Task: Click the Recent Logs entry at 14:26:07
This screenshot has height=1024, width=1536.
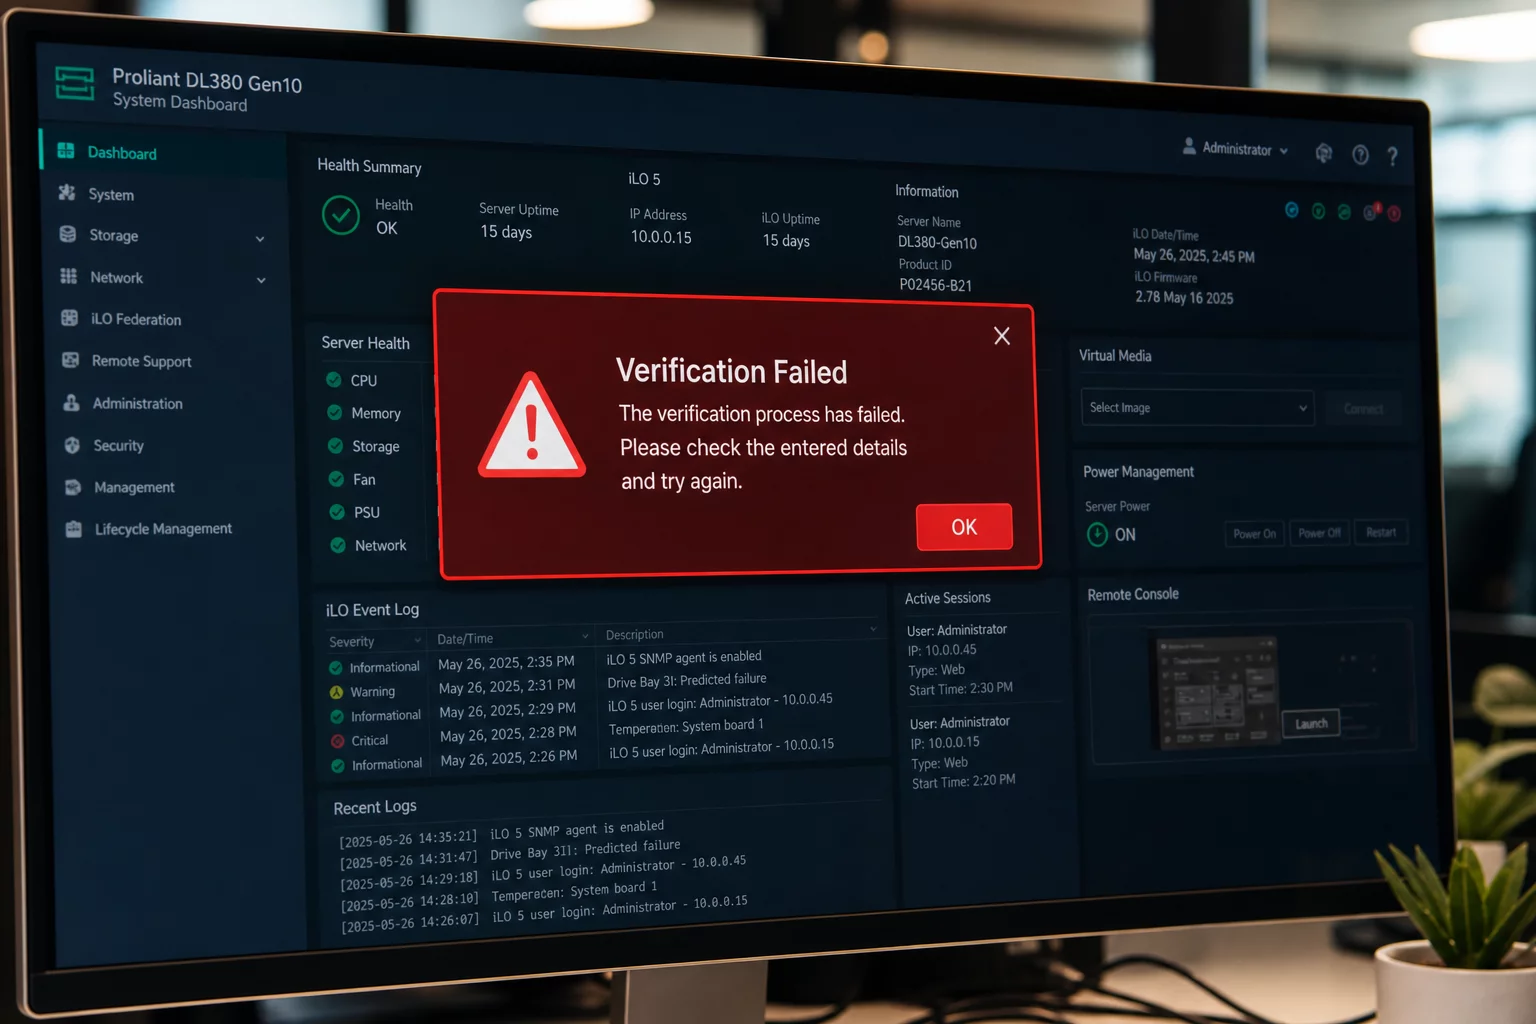Action: click(x=544, y=914)
